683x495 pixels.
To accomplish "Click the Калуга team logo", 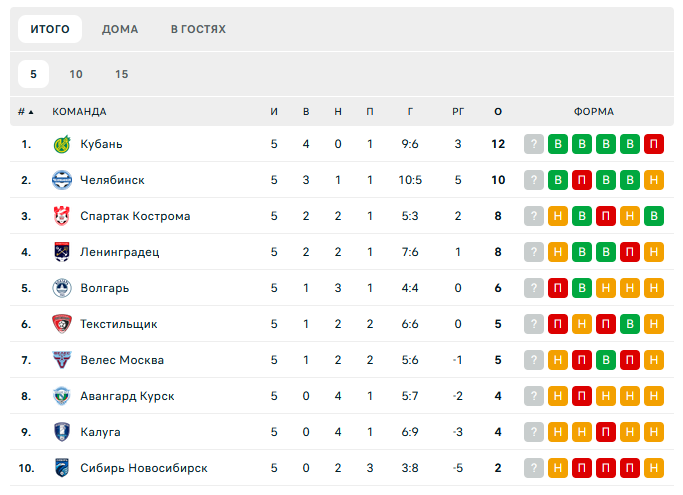I will 61,432.
